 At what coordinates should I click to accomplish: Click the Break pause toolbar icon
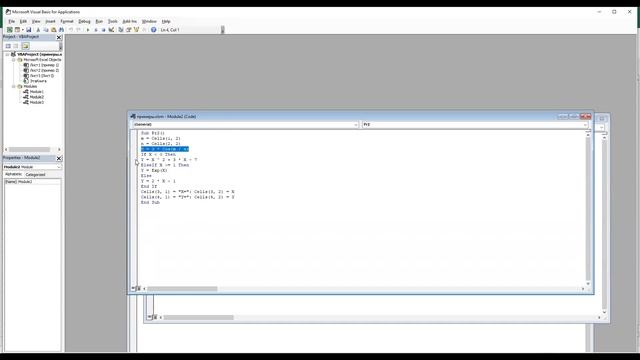pyautogui.click(x=96, y=30)
